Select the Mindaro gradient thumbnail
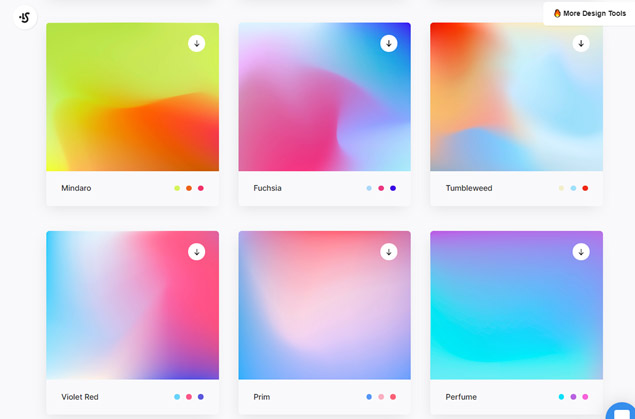Screen dimensions: 635x419 click(x=132, y=97)
